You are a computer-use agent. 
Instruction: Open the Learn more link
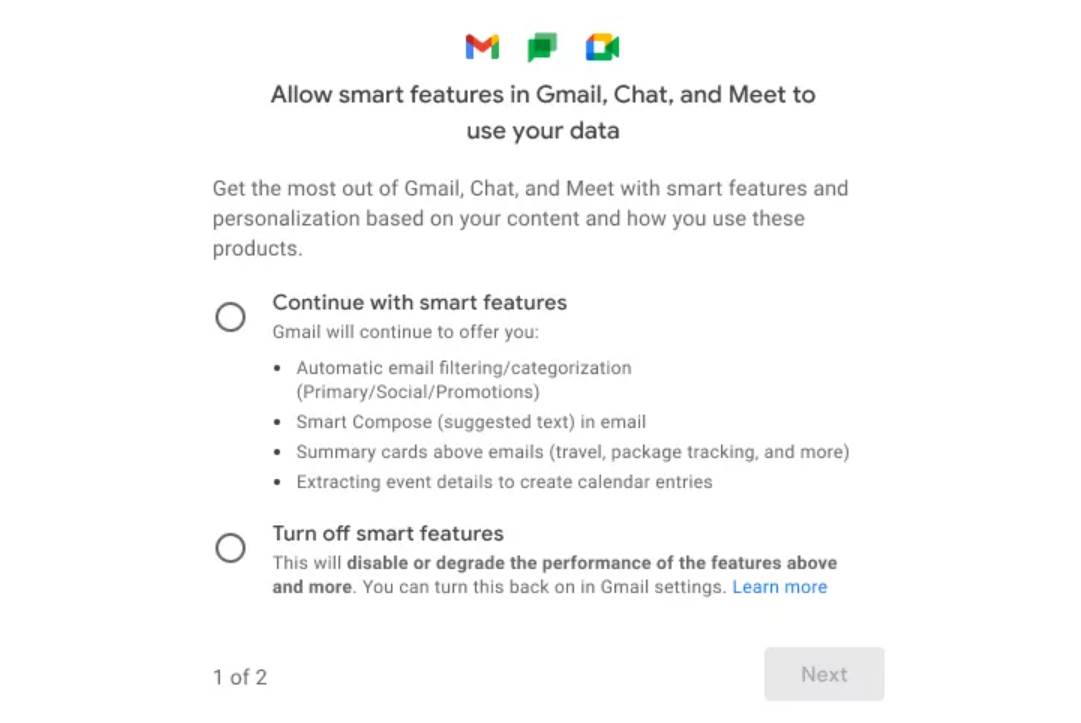780,587
